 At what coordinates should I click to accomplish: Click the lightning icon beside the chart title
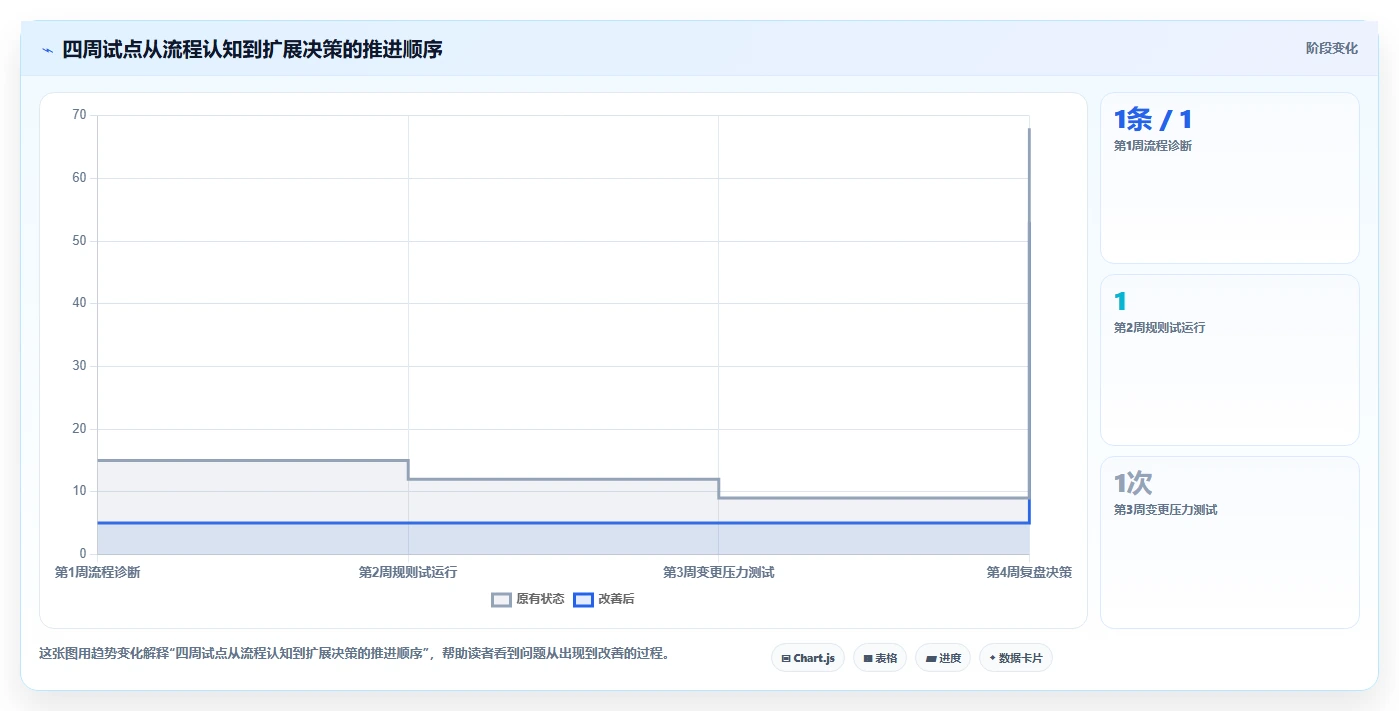47,50
